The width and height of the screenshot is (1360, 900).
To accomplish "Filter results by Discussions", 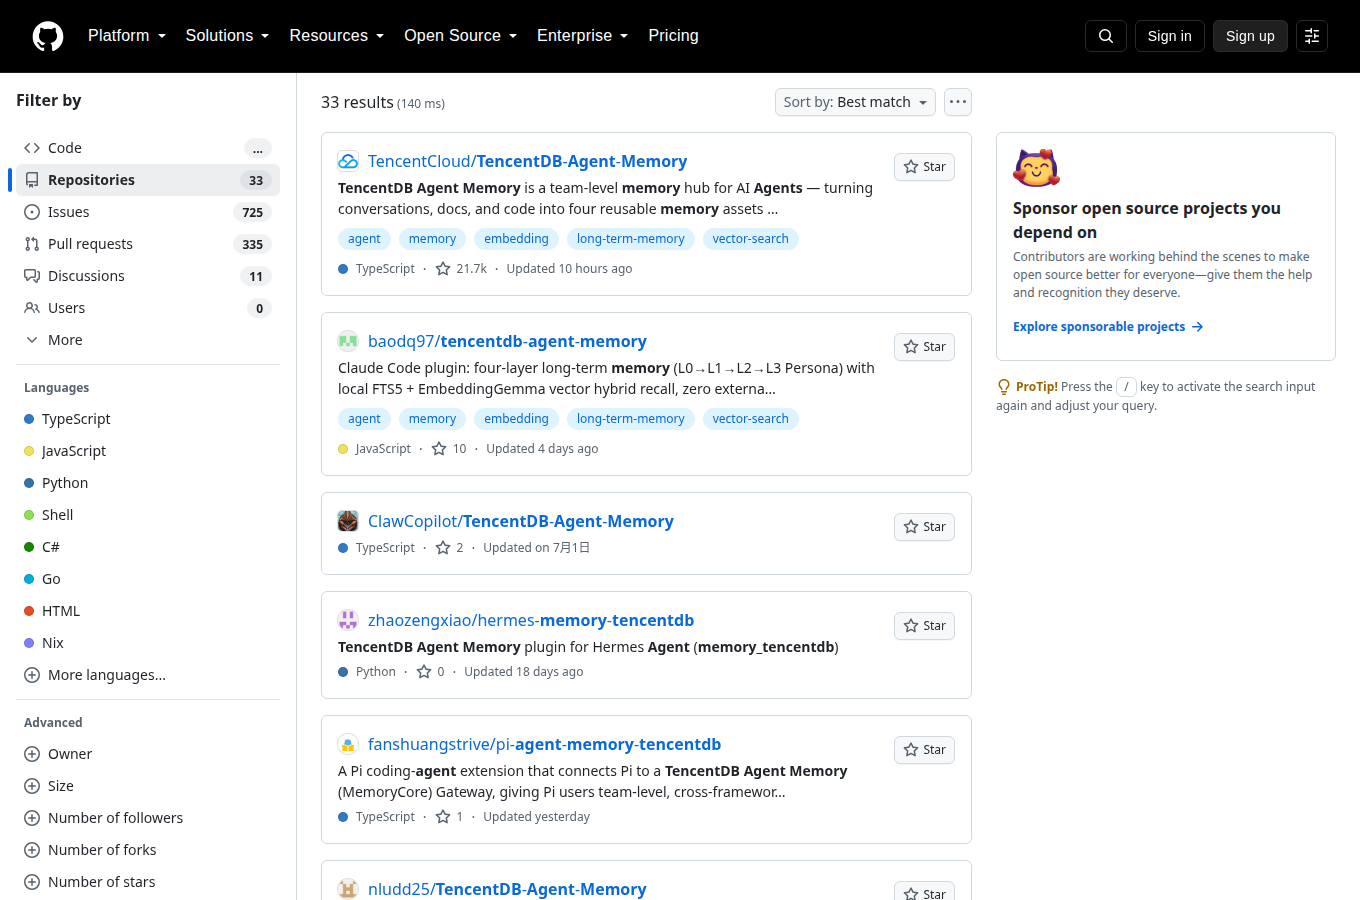I will tap(148, 276).
